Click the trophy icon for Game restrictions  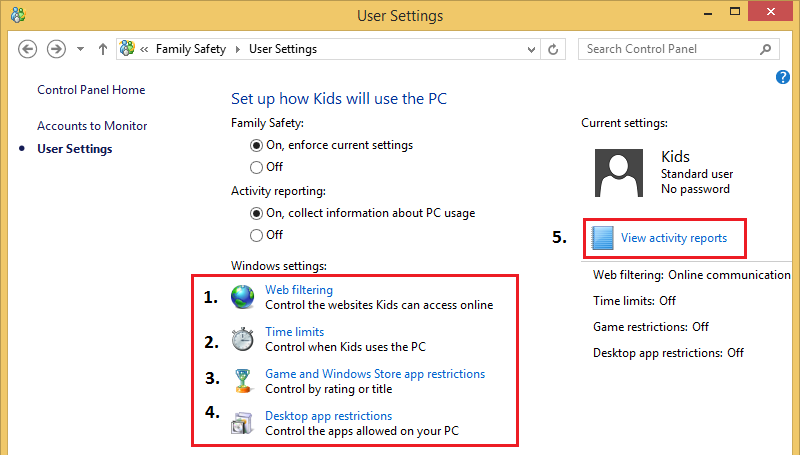pyautogui.click(x=243, y=381)
